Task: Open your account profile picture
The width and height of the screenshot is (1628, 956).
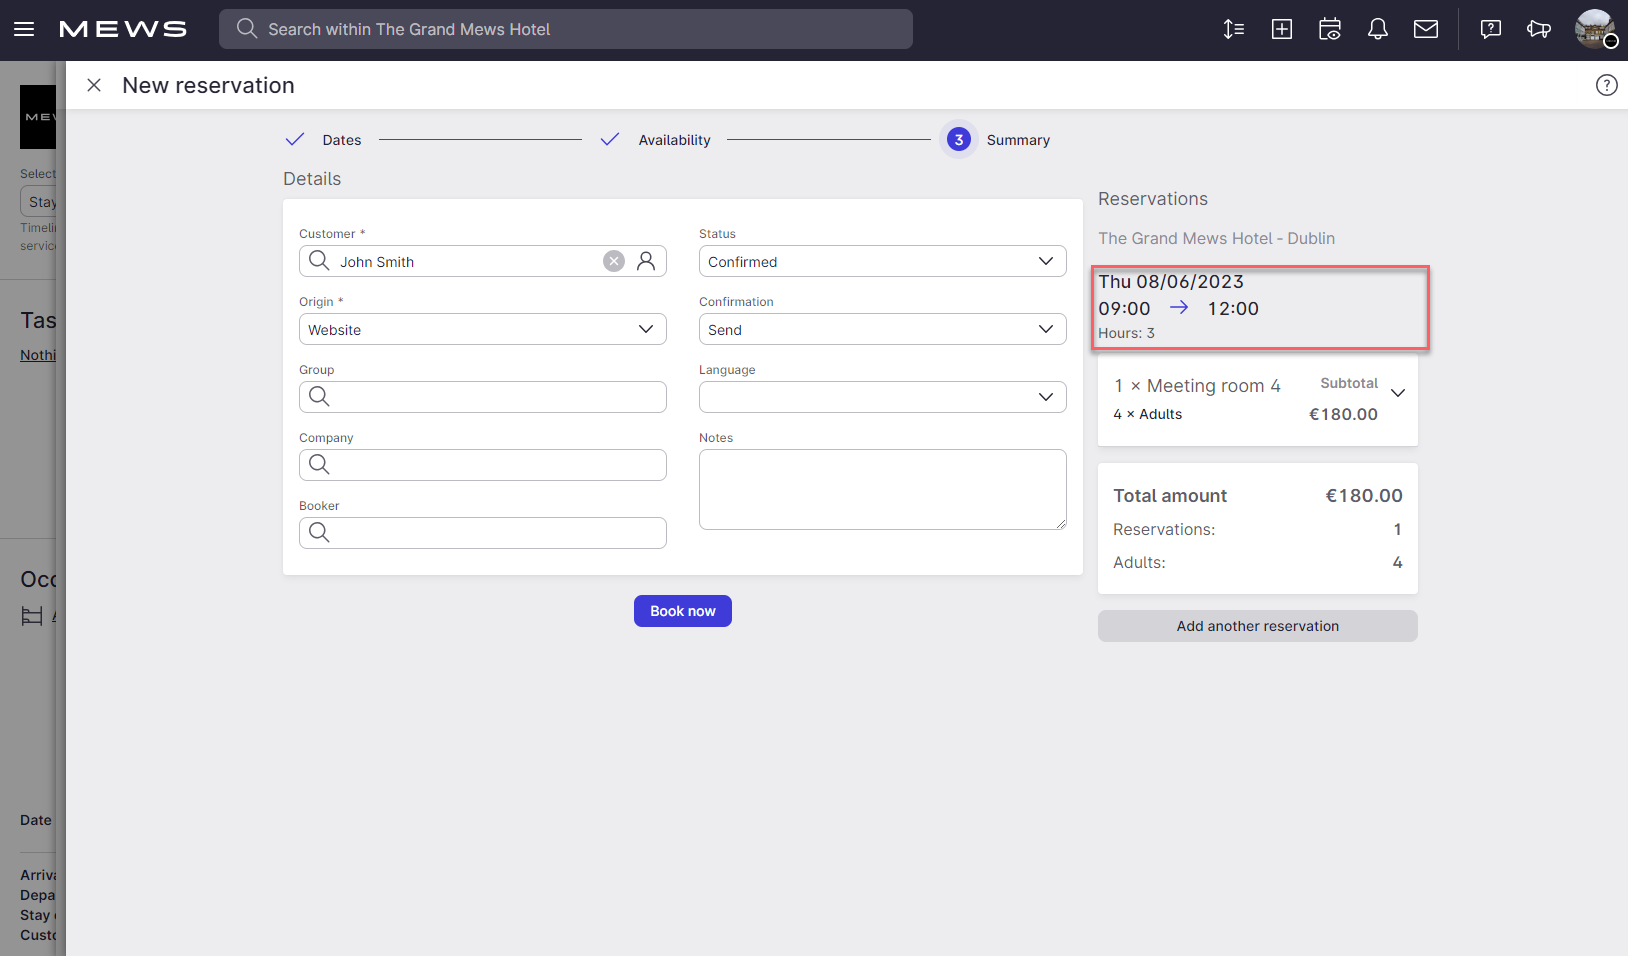Action: (1595, 29)
